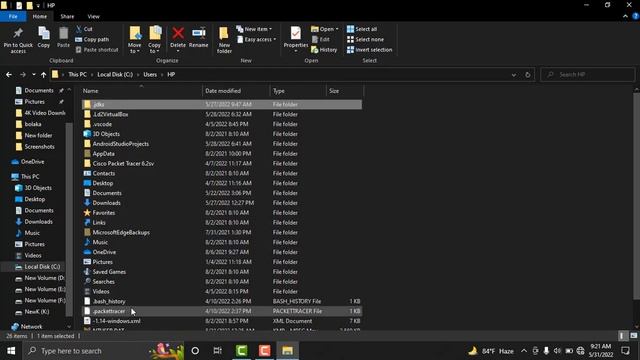Select Cisco Packet Tracer 6.2sv folder

click(x=222, y=163)
